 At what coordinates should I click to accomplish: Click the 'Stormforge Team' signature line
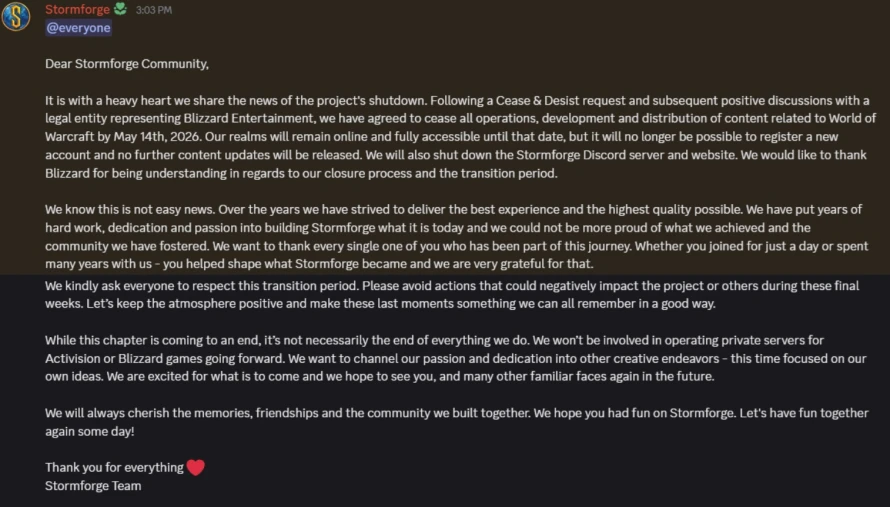pyautogui.click(x=93, y=486)
